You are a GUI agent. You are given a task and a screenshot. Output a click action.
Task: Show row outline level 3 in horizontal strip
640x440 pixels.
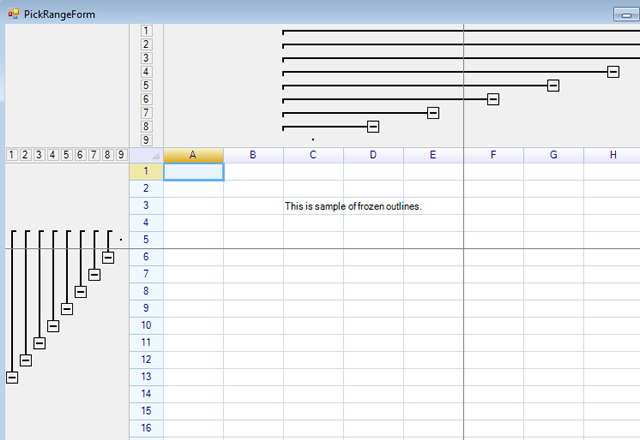[x=39, y=155]
